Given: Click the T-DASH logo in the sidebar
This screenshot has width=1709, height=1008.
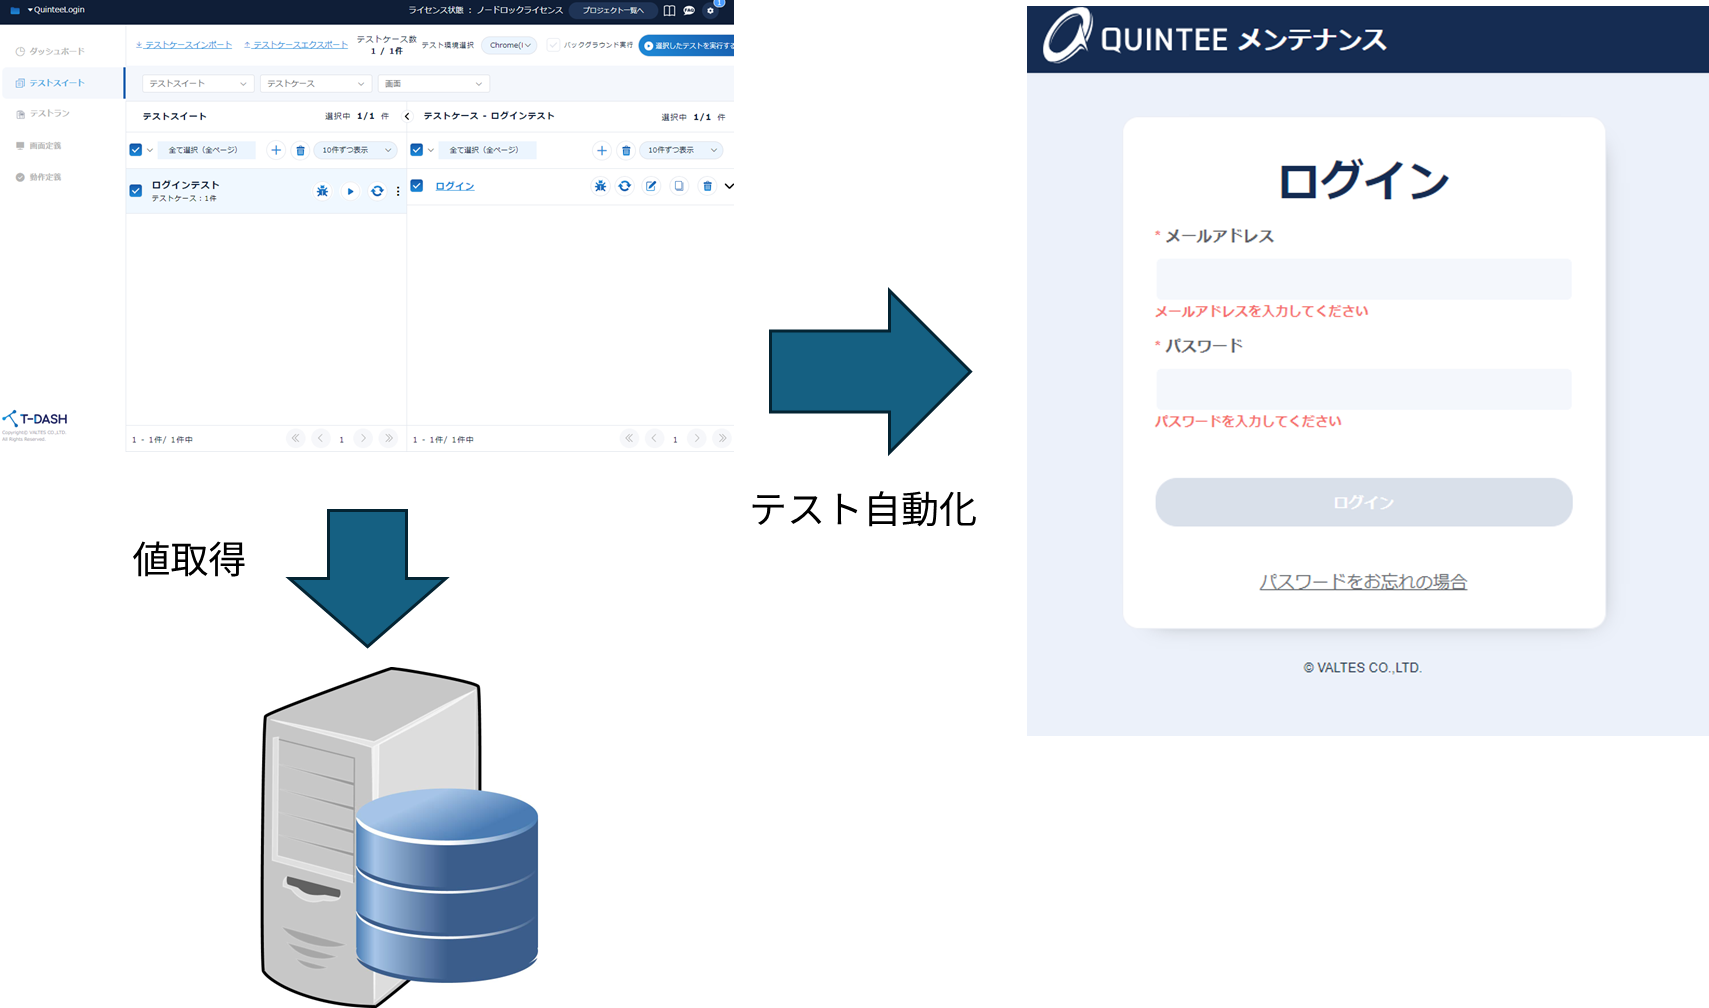Looking at the screenshot, I should [35, 419].
